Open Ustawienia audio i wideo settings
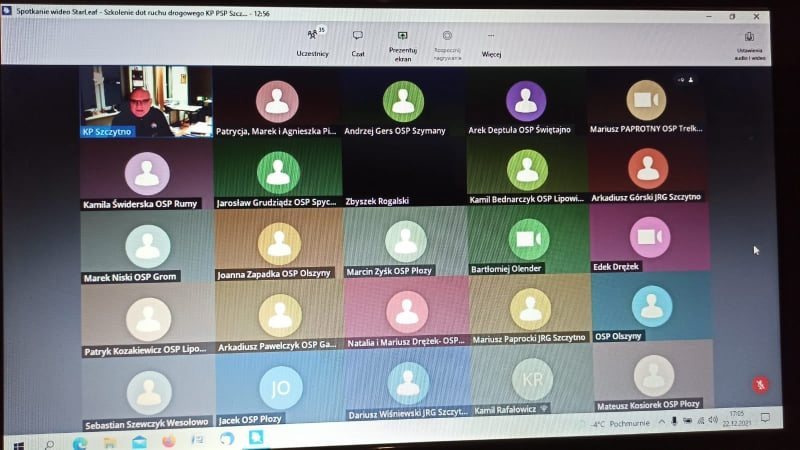 point(749,41)
